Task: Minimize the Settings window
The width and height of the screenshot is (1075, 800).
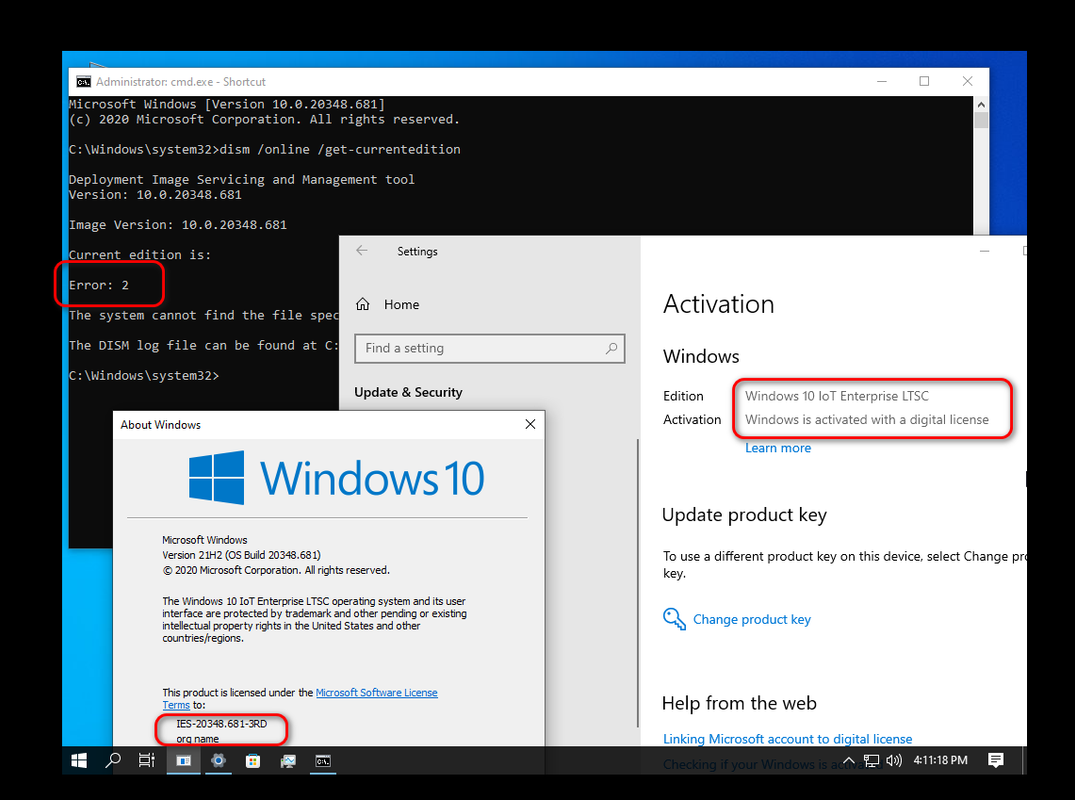Action: pos(985,251)
